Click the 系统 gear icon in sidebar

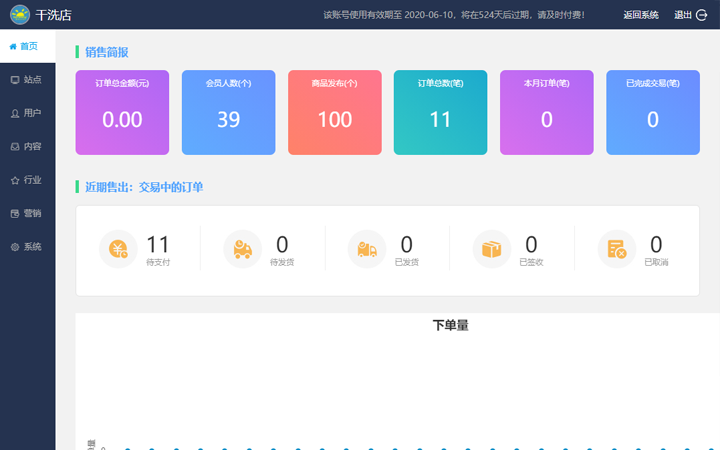(x=15, y=247)
